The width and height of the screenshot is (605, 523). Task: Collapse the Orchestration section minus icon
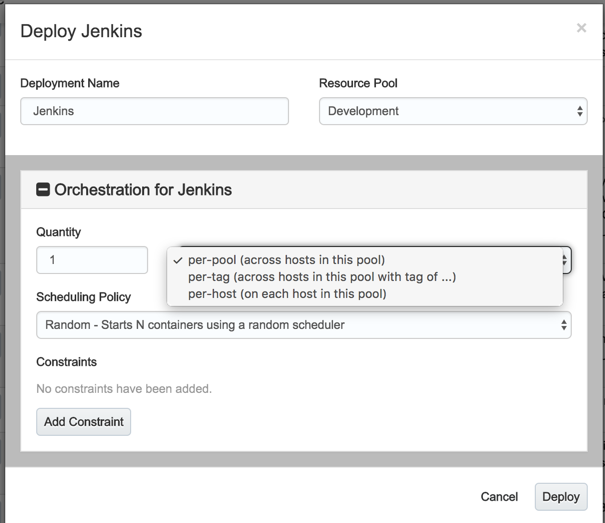pos(43,189)
